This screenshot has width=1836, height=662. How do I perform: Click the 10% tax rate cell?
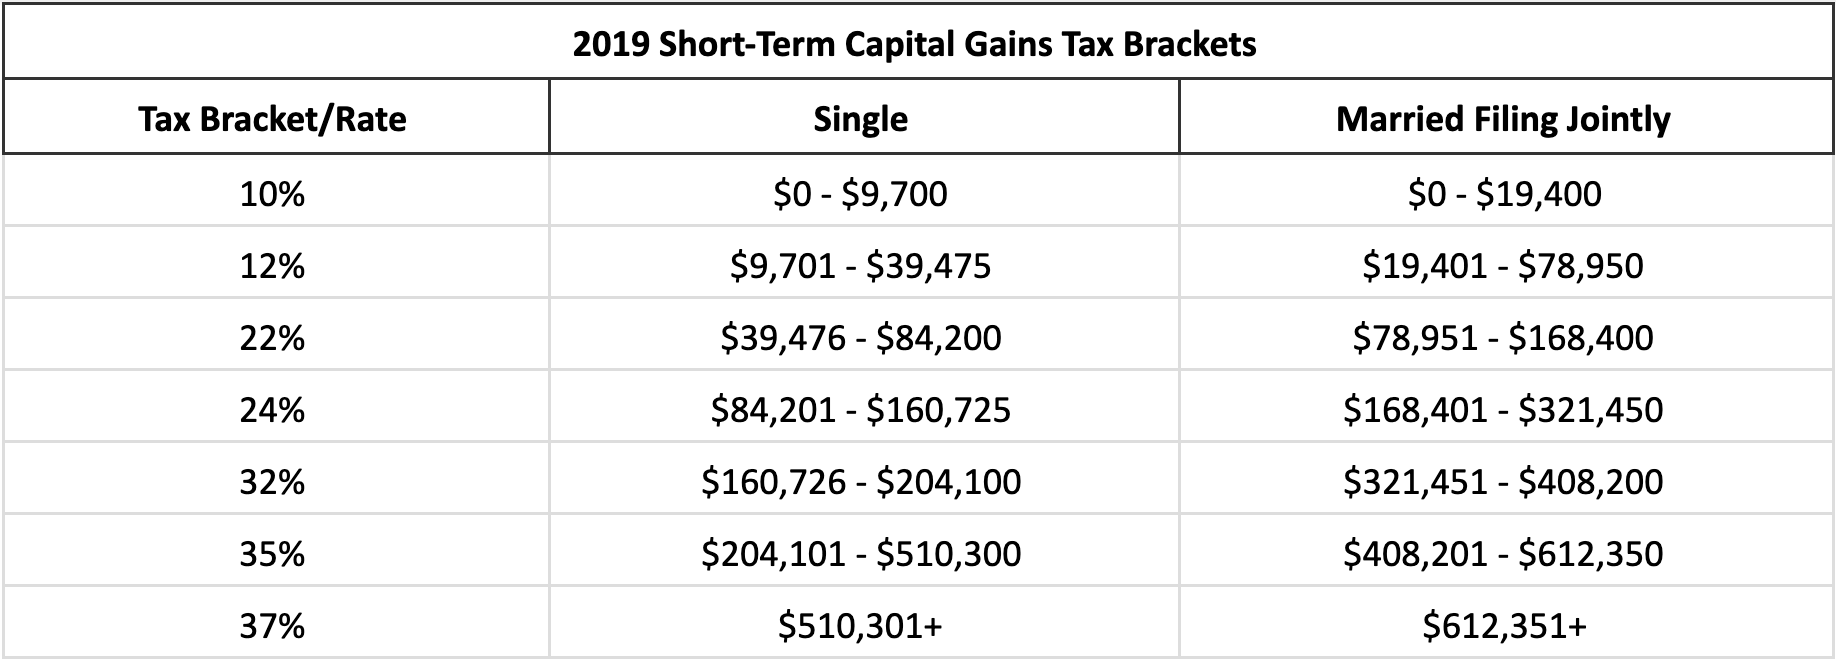pyautogui.click(x=272, y=193)
